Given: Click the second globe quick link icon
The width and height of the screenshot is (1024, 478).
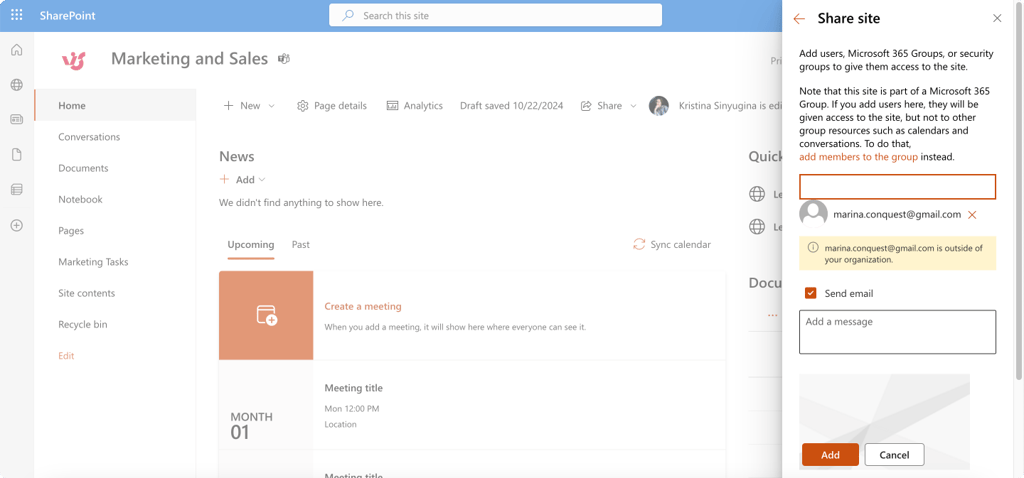Looking at the screenshot, I should click(757, 227).
